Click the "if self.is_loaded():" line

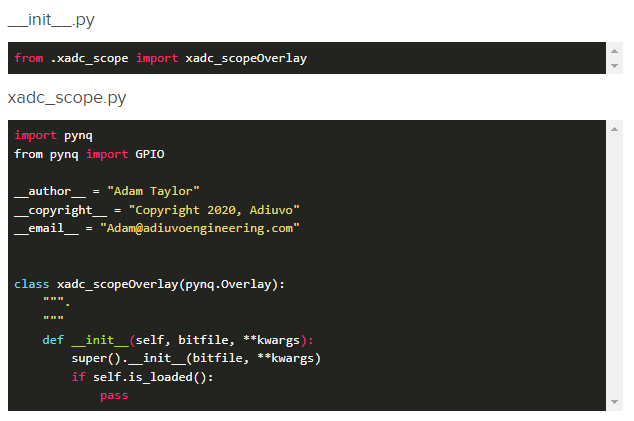click(x=143, y=377)
